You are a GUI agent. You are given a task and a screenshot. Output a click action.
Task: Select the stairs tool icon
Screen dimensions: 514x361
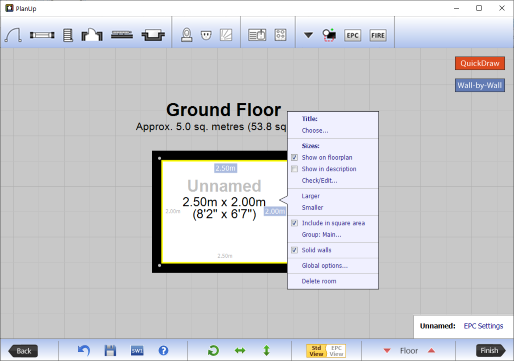click(x=68, y=35)
